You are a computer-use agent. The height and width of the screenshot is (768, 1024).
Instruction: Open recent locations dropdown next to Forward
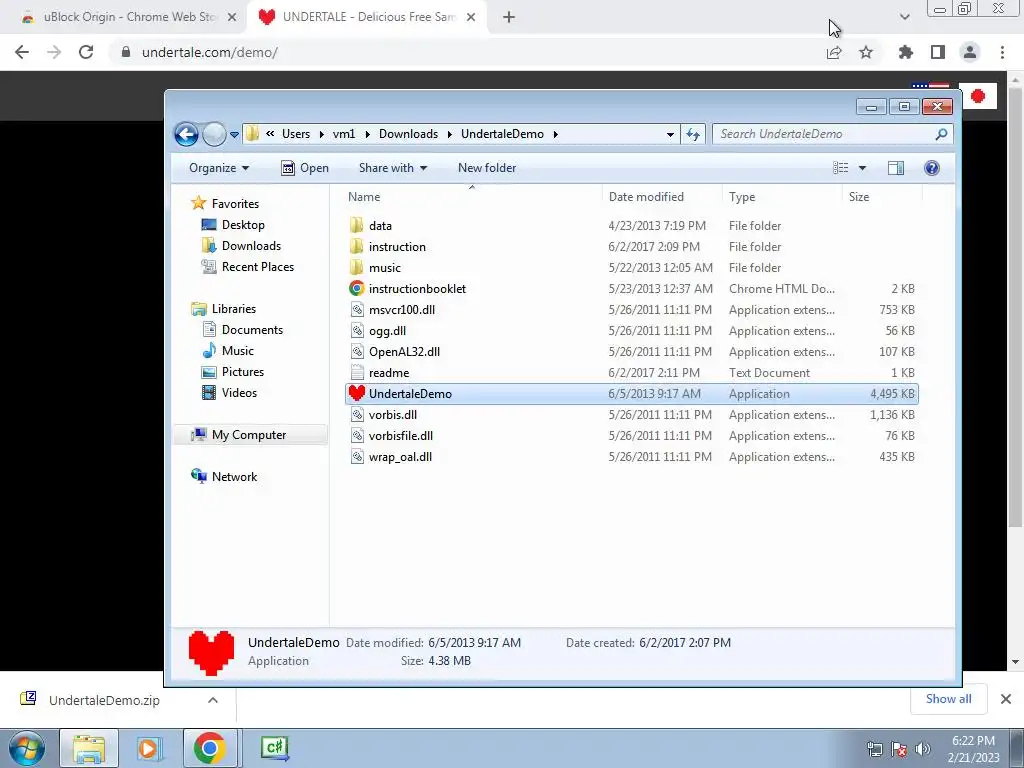[x=234, y=135]
